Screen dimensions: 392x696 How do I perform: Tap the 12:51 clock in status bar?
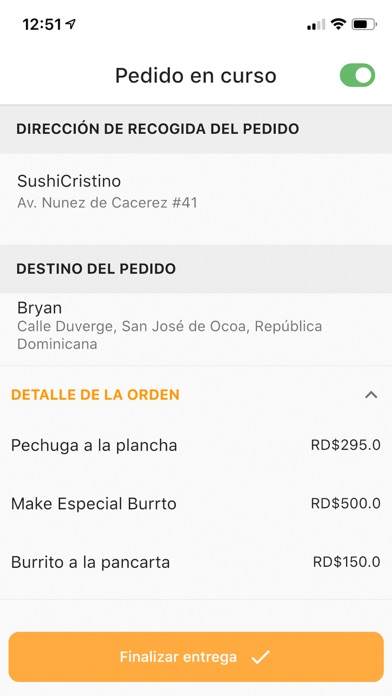[x=42, y=24]
